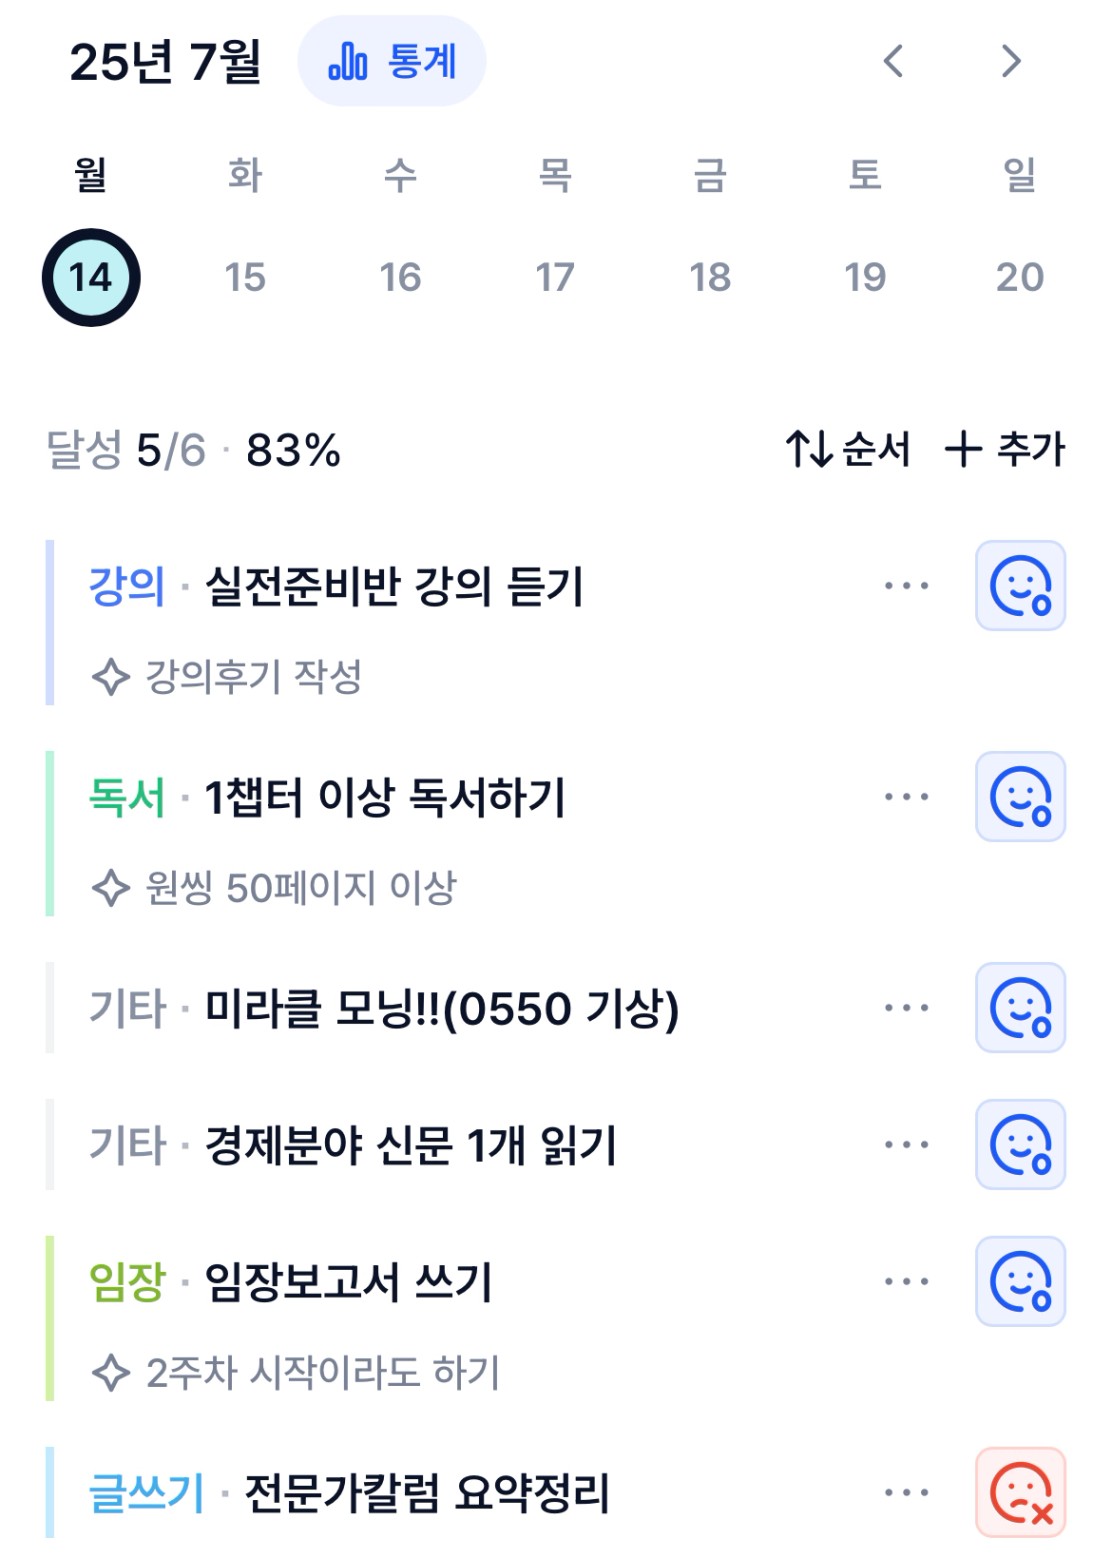Screen dimensions: 1112x1558
Task: Toggle smiley completion for 실전준비반 강의 듣기
Action: pyautogui.click(x=1021, y=586)
